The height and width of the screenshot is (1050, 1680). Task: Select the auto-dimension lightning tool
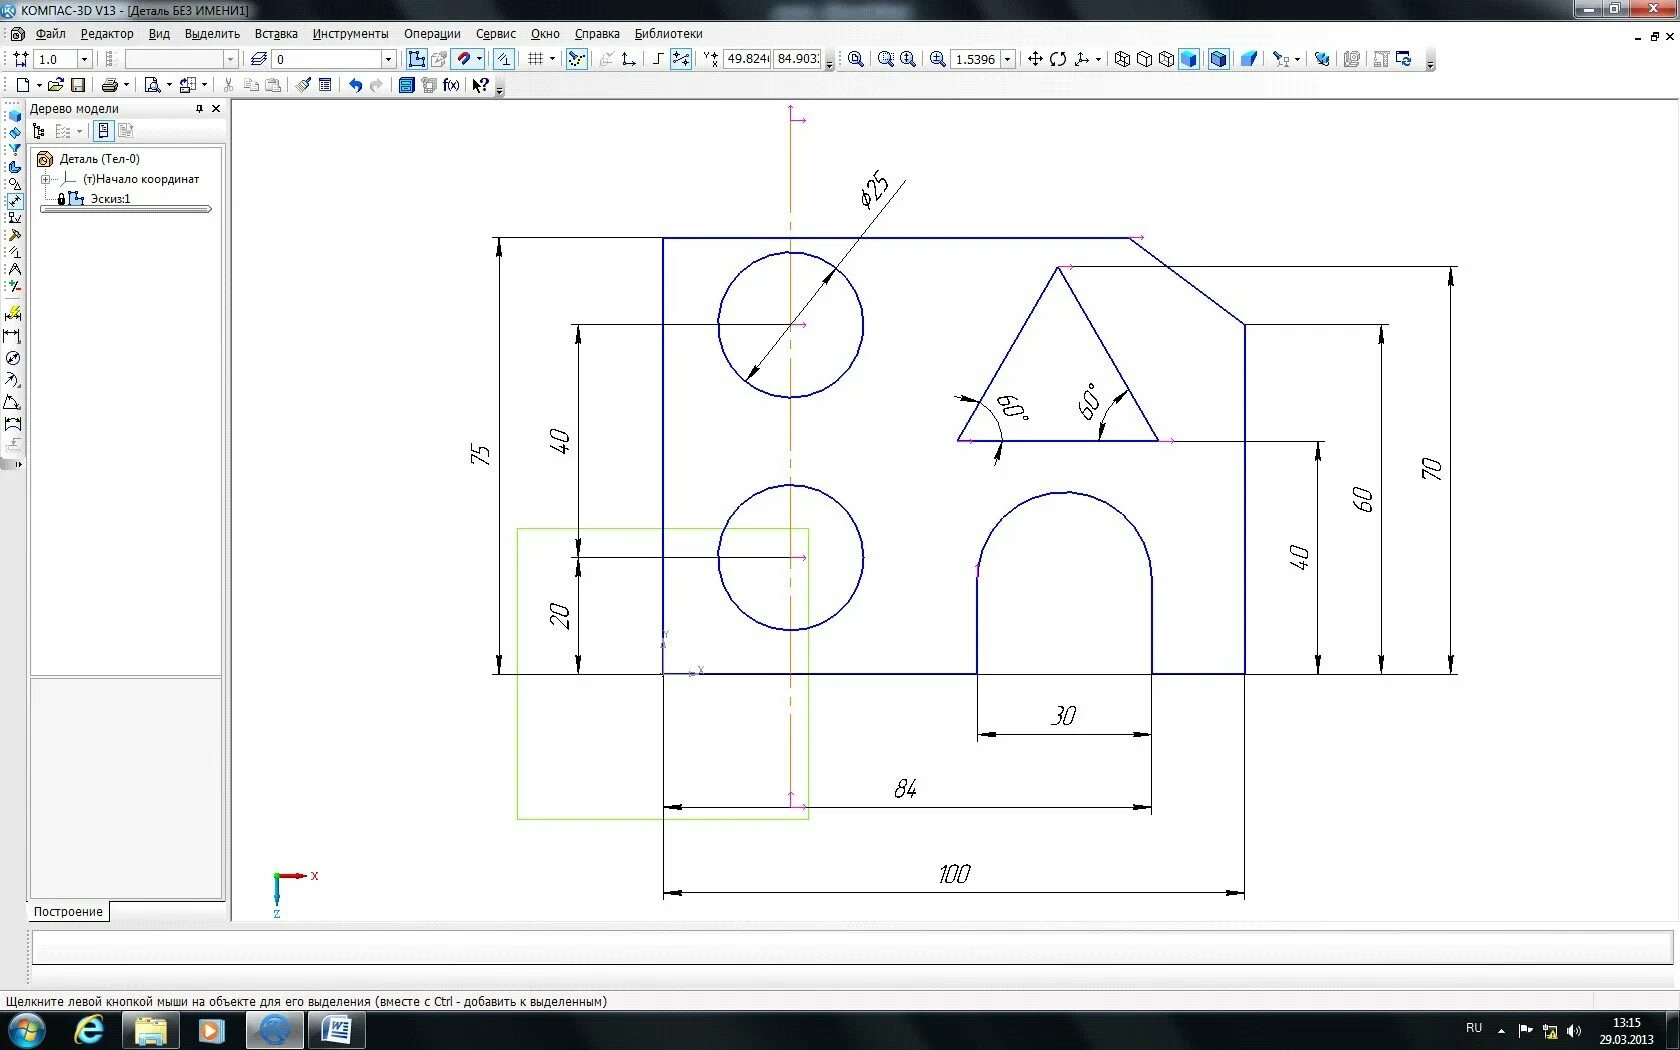13,313
